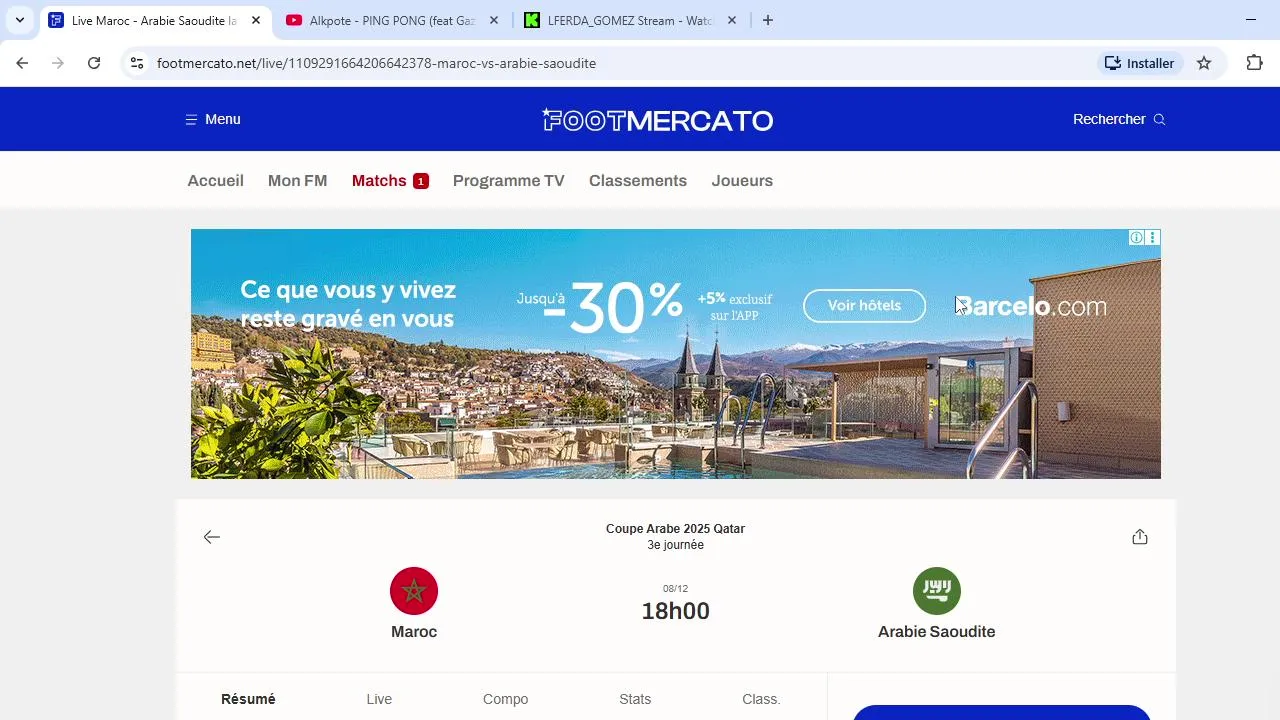The image size is (1280, 720).
Task: Click the URL address field
Action: point(620,63)
